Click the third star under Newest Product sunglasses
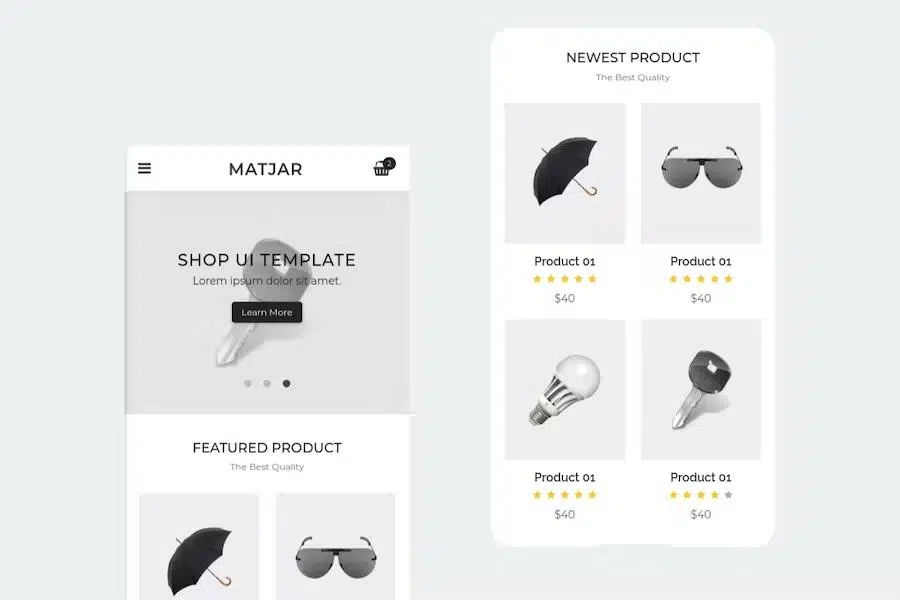The height and width of the screenshot is (600, 900). pyautogui.click(x=701, y=279)
